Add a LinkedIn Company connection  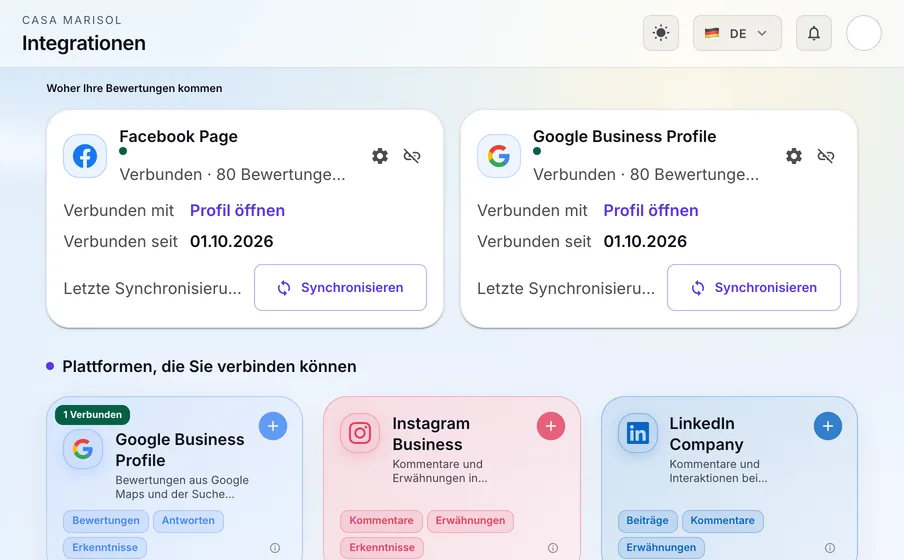[x=828, y=426]
